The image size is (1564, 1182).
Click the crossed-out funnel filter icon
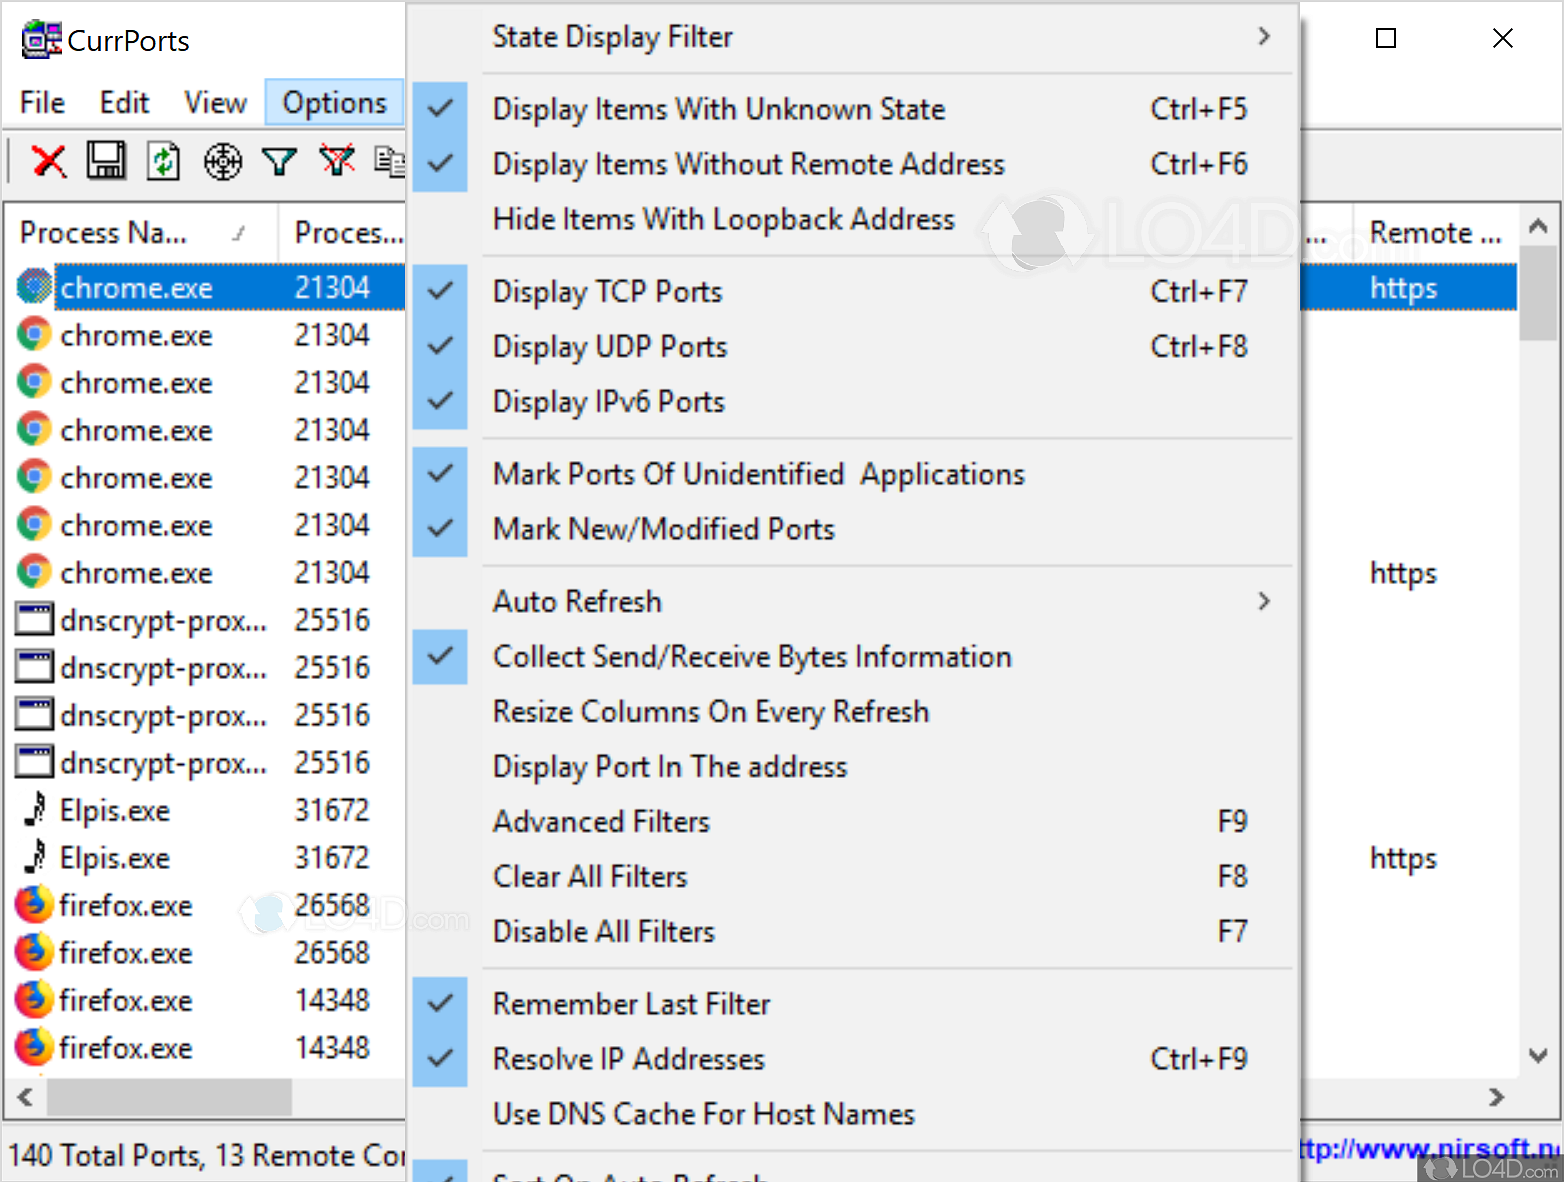click(337, 160)
